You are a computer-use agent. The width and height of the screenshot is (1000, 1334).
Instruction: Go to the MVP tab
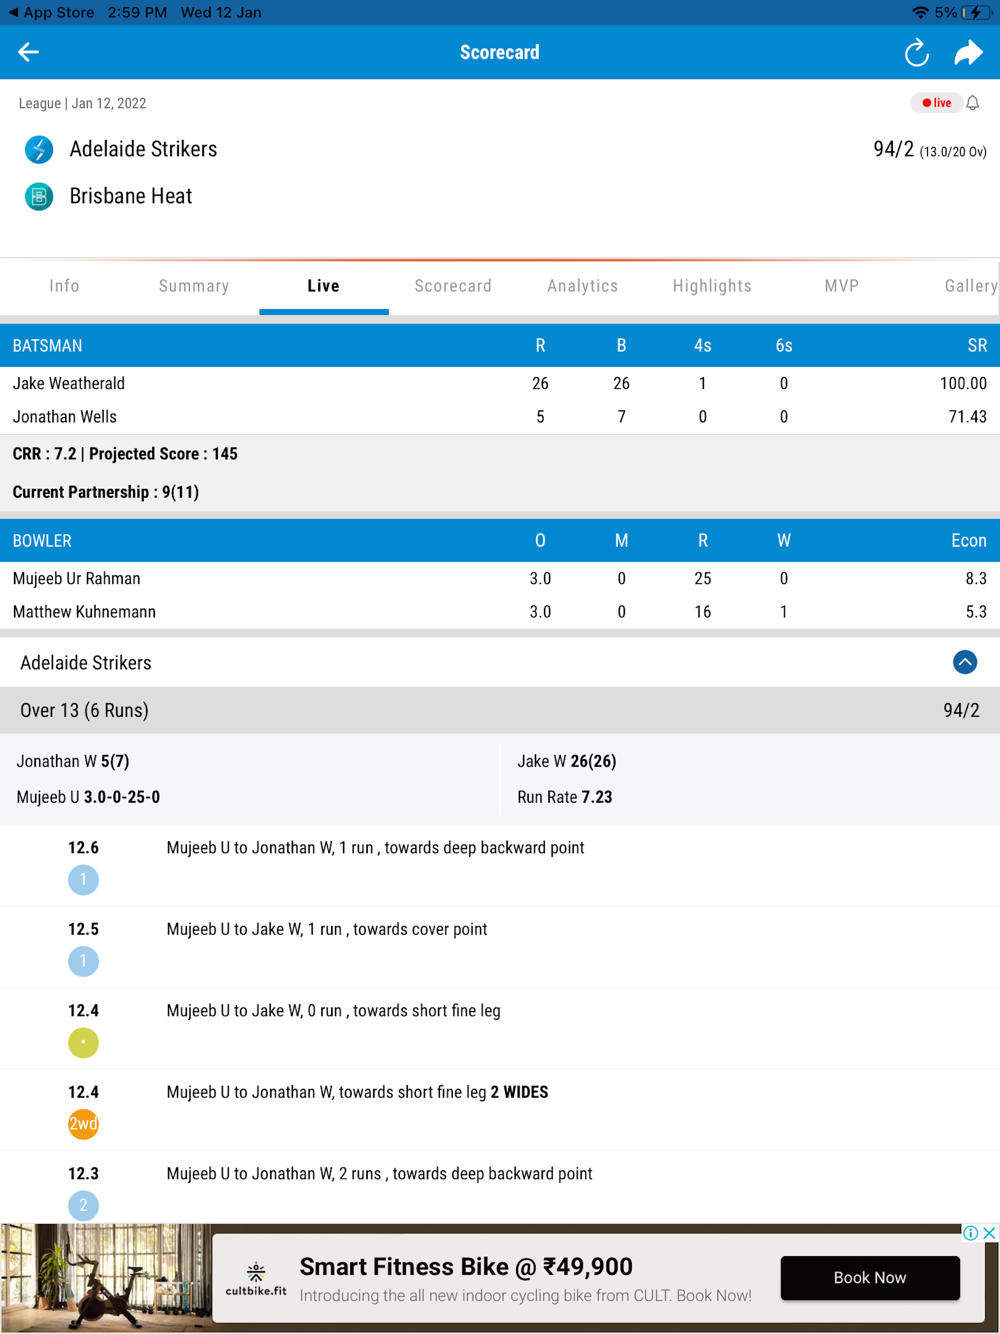click(842, 286)
